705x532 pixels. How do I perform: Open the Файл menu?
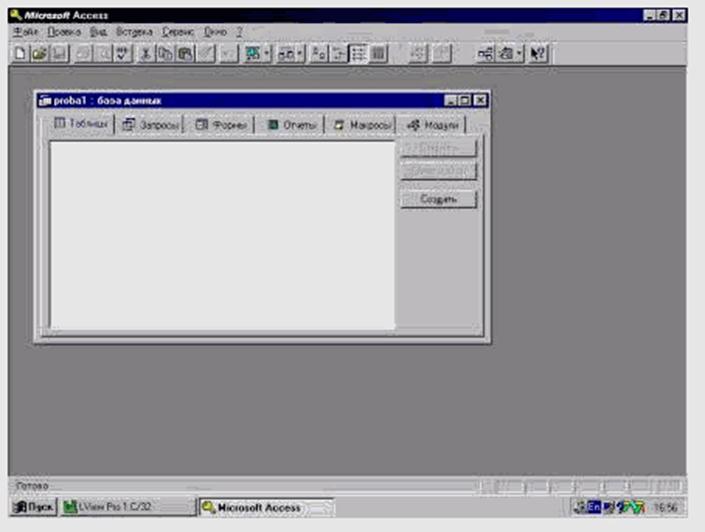(26, 32)
